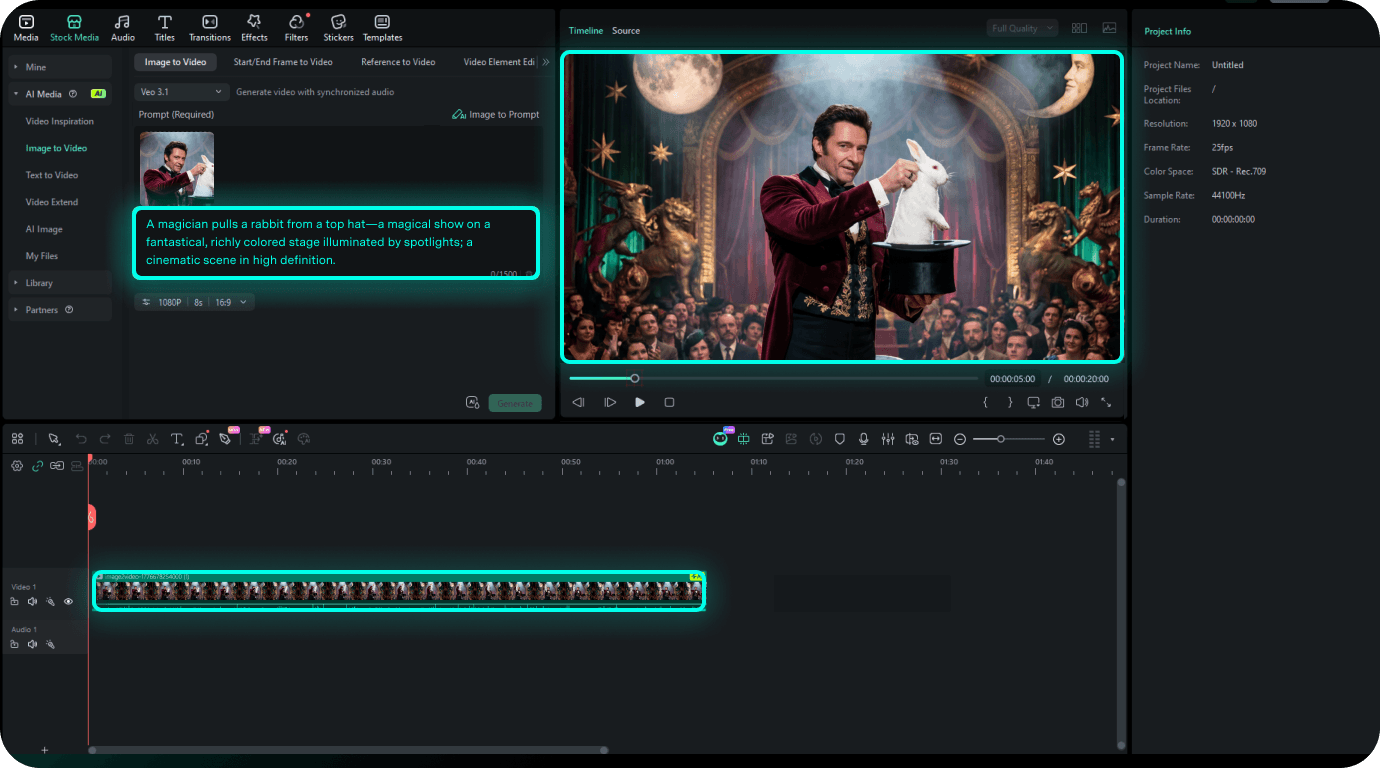Take a snapshot with the camera icon
Image resolution: width=1380 pixels, height=768 pixels.
(x=1058, y=403)
